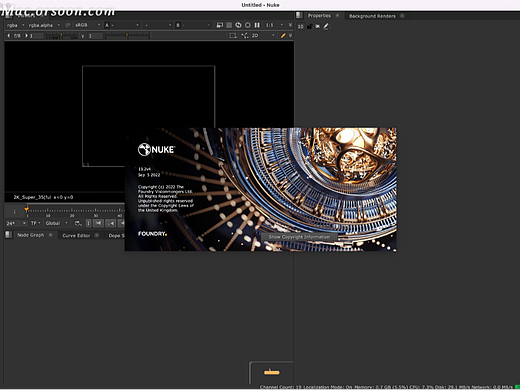Image resolution: width=520 pixels, height=390 pixels.
Task: Click the gamma value input field
Action: pyautogui.click(x=95, y=36)
